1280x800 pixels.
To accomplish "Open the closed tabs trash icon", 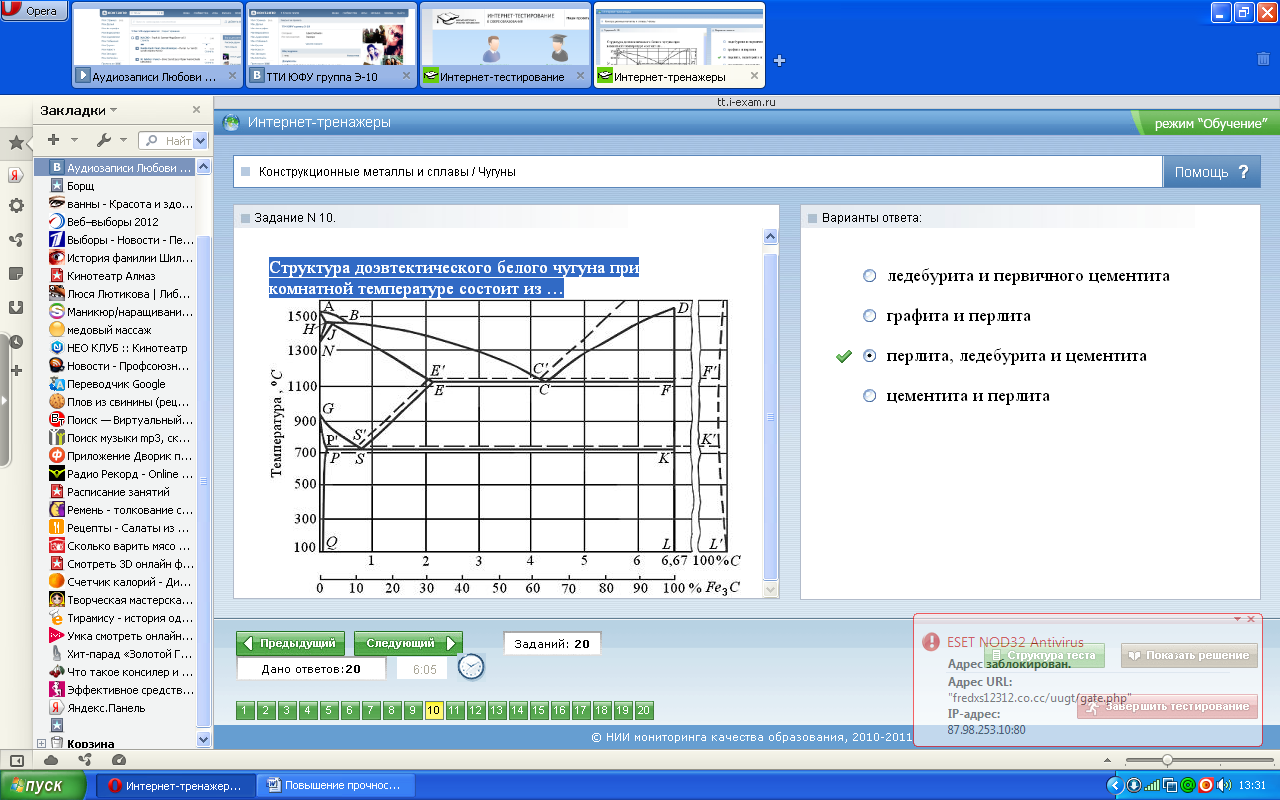I will coord(1263,59).
